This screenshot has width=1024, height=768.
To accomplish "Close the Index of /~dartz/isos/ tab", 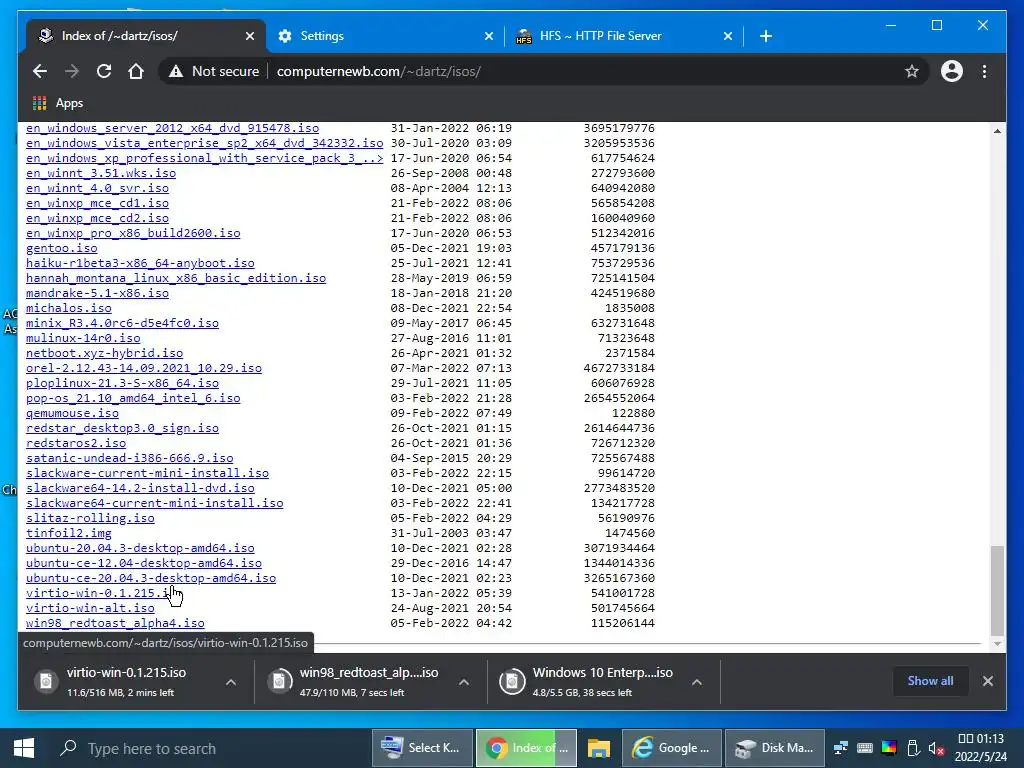I will coord(249,37).
